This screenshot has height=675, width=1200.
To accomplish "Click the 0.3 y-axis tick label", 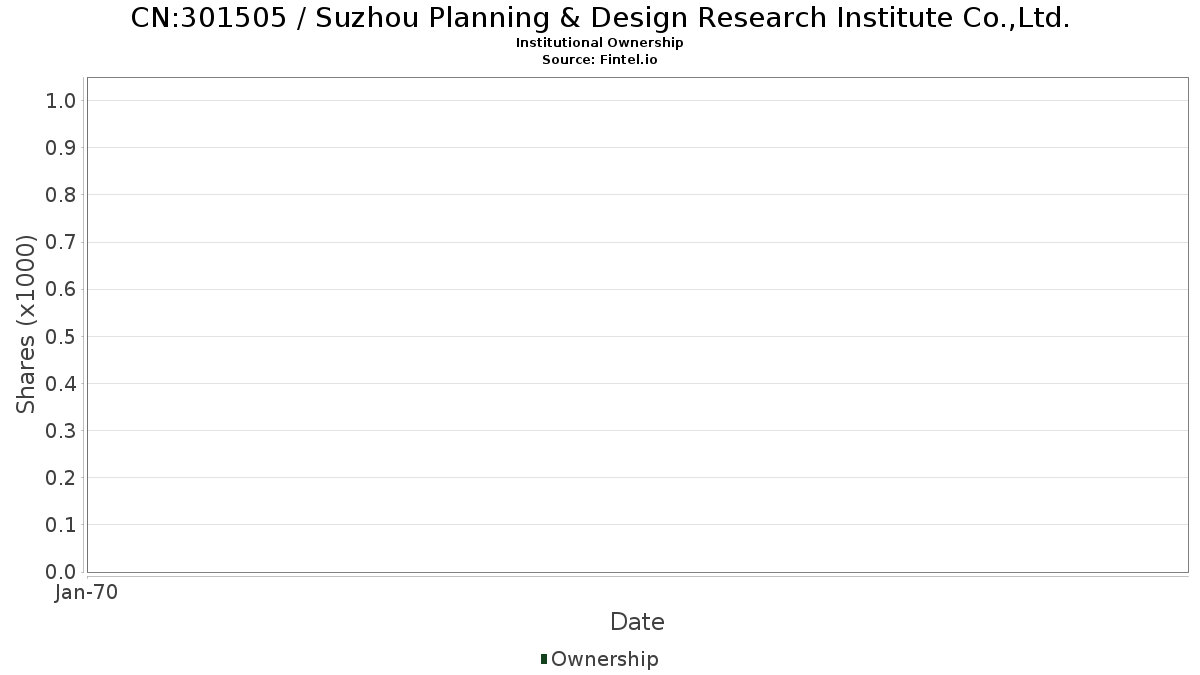I will point(61,431).
